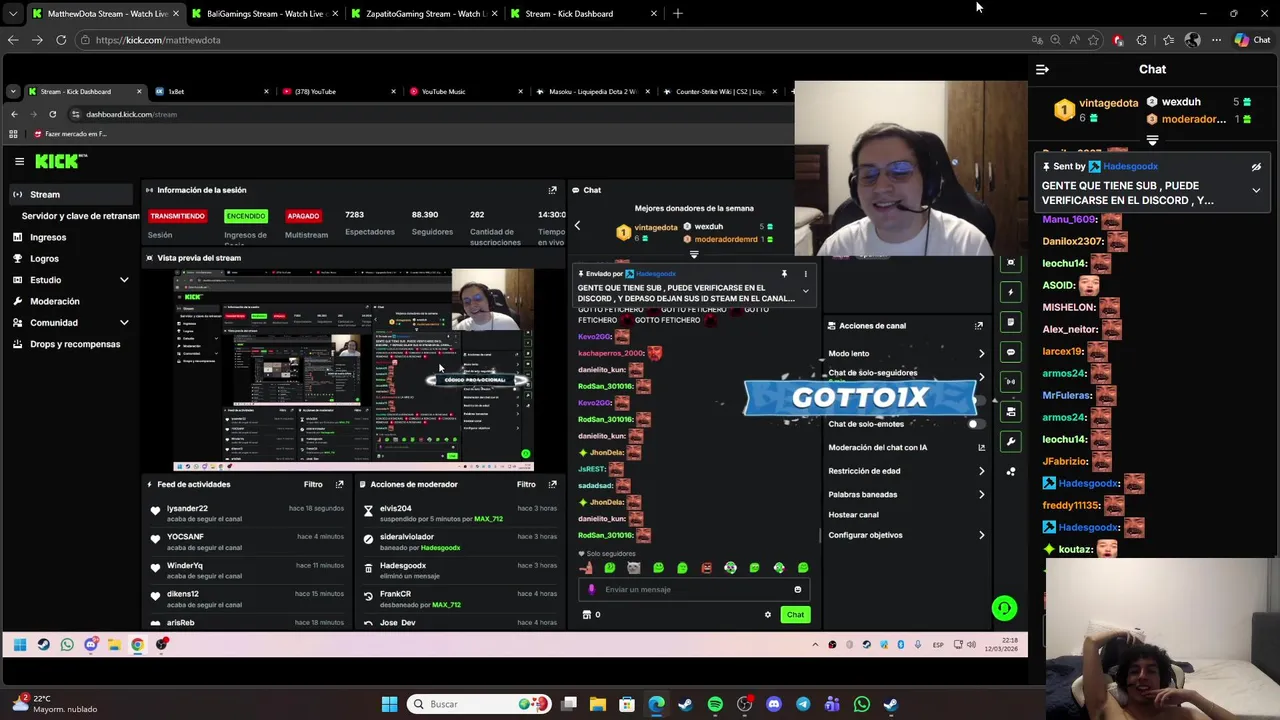
Task: Switch to the Stream - Kick Dashboard outer tab
Action: coord(583,14)
